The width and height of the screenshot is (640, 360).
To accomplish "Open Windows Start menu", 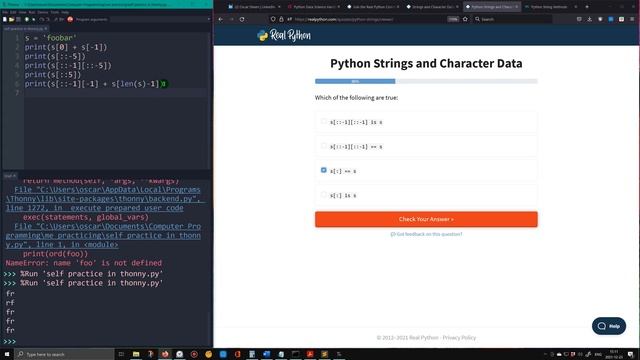I will point(7,354).
